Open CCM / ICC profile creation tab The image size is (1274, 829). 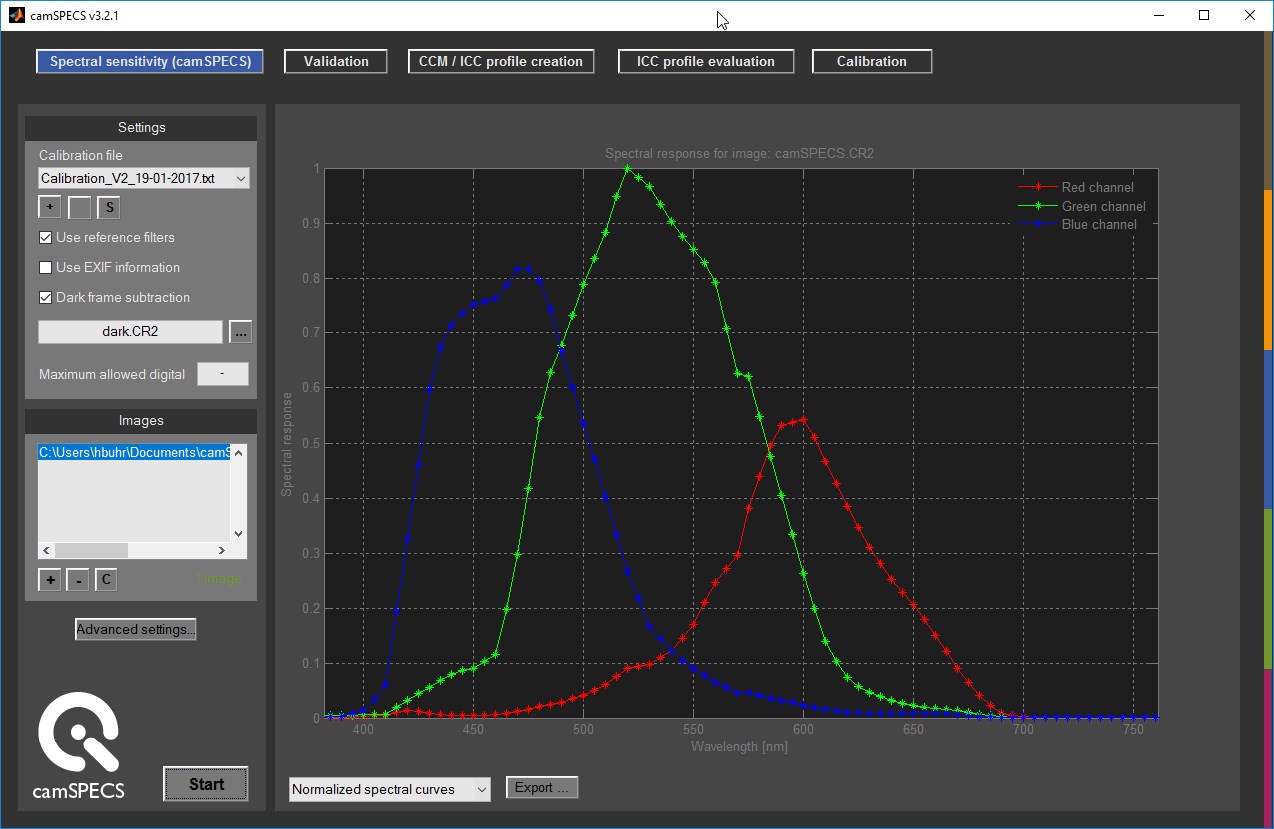pyautogui.click(x=501, y=61)
